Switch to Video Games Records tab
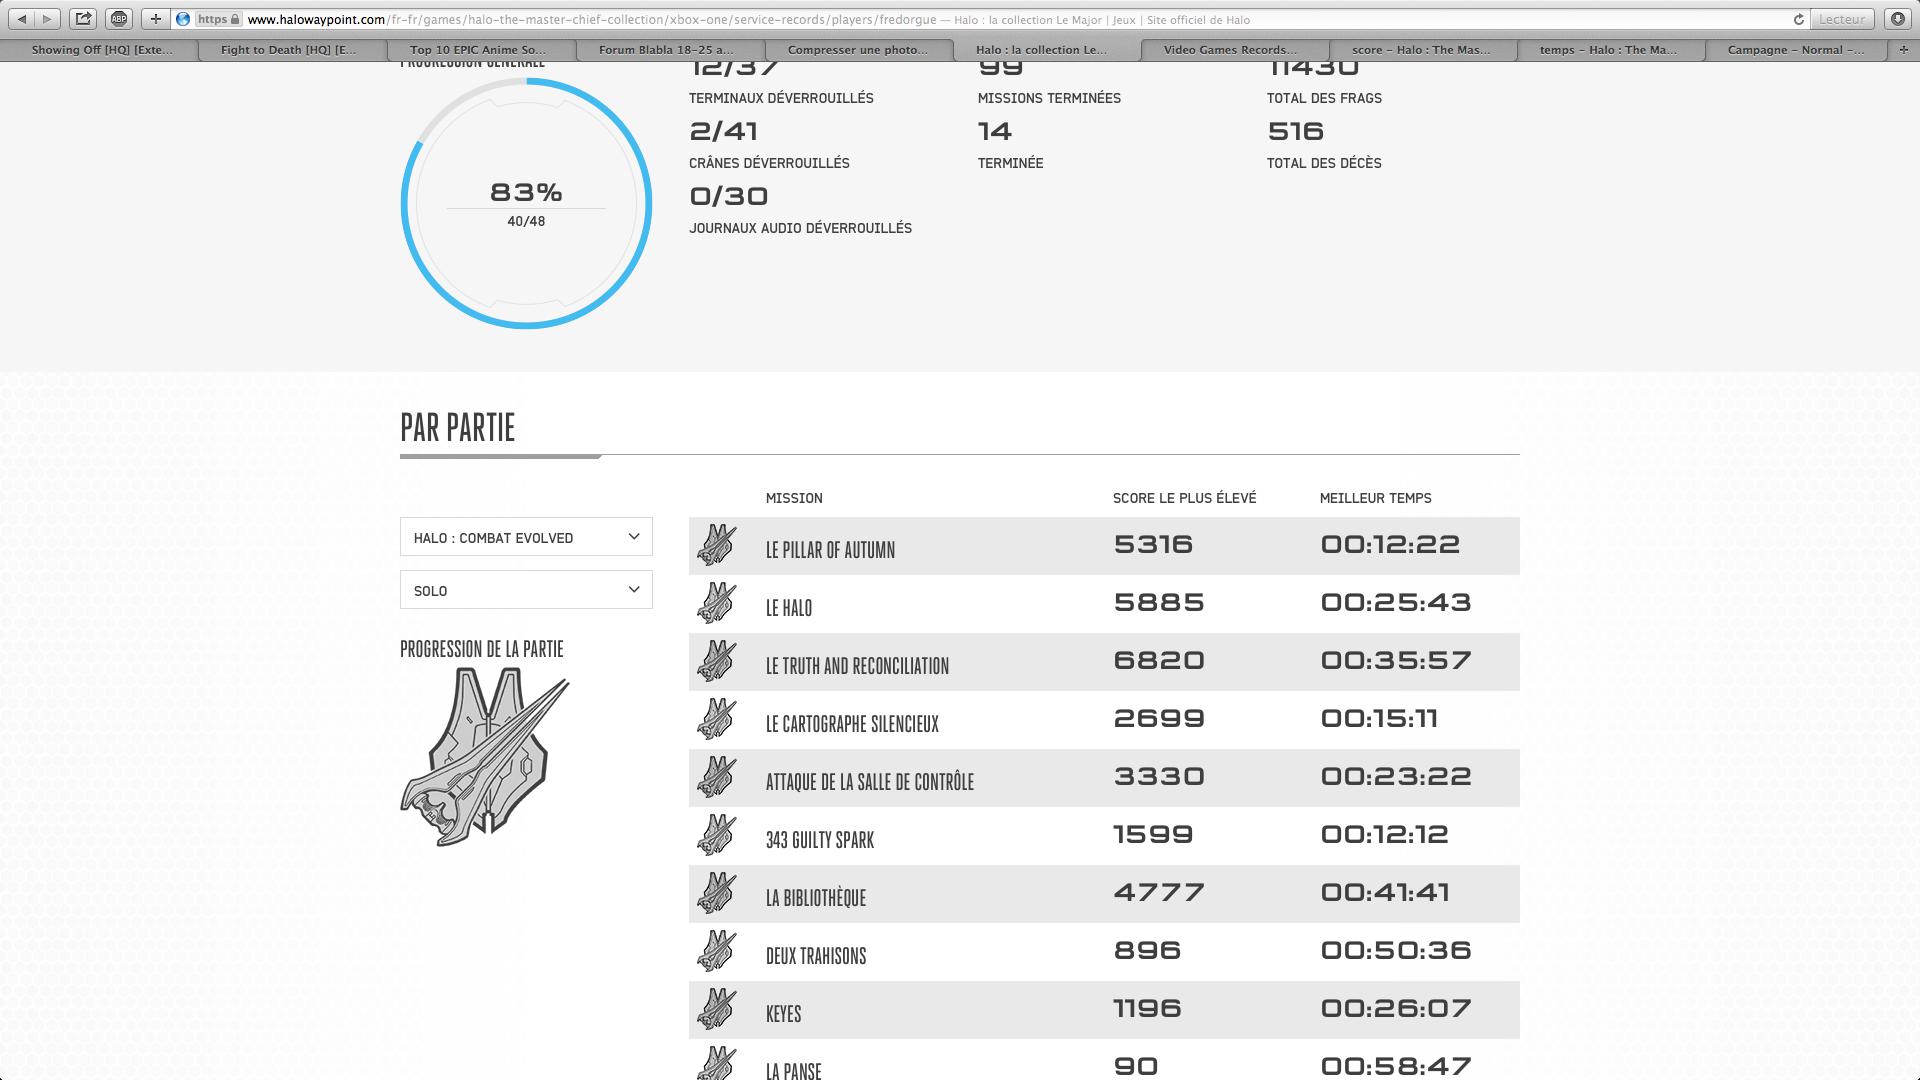Screen dimensions: 1920x1080 point(1229,49)
